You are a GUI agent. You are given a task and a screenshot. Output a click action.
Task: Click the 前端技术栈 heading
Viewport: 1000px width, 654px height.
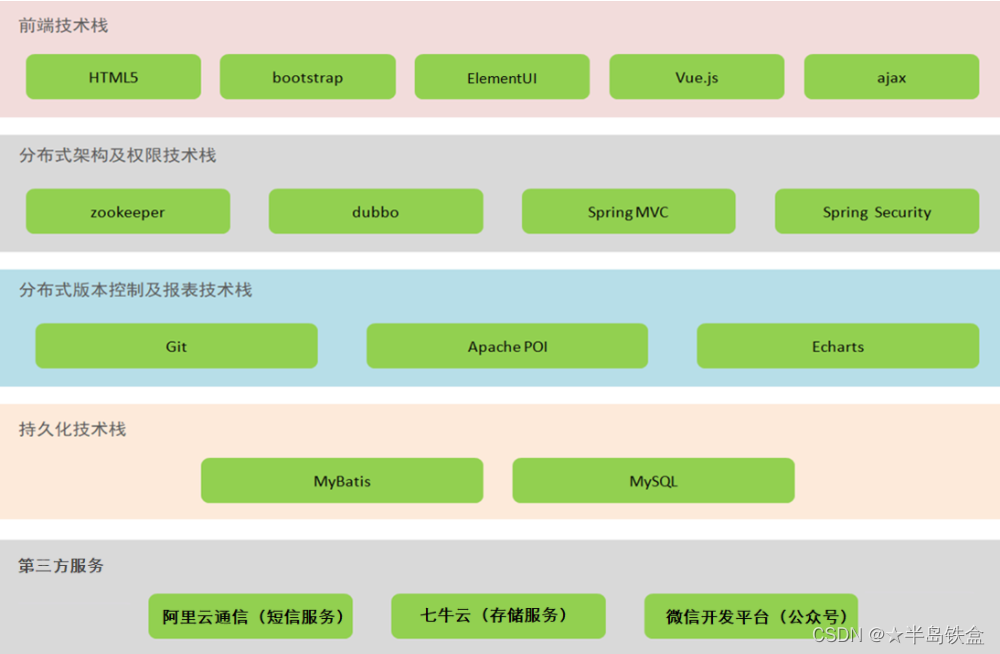[x=63, y=26]
